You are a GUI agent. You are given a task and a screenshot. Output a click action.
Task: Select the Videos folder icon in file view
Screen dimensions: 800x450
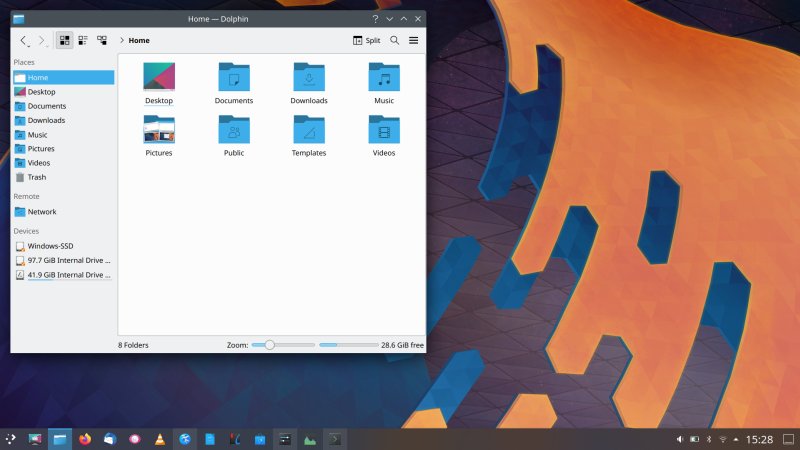(384, 129)
